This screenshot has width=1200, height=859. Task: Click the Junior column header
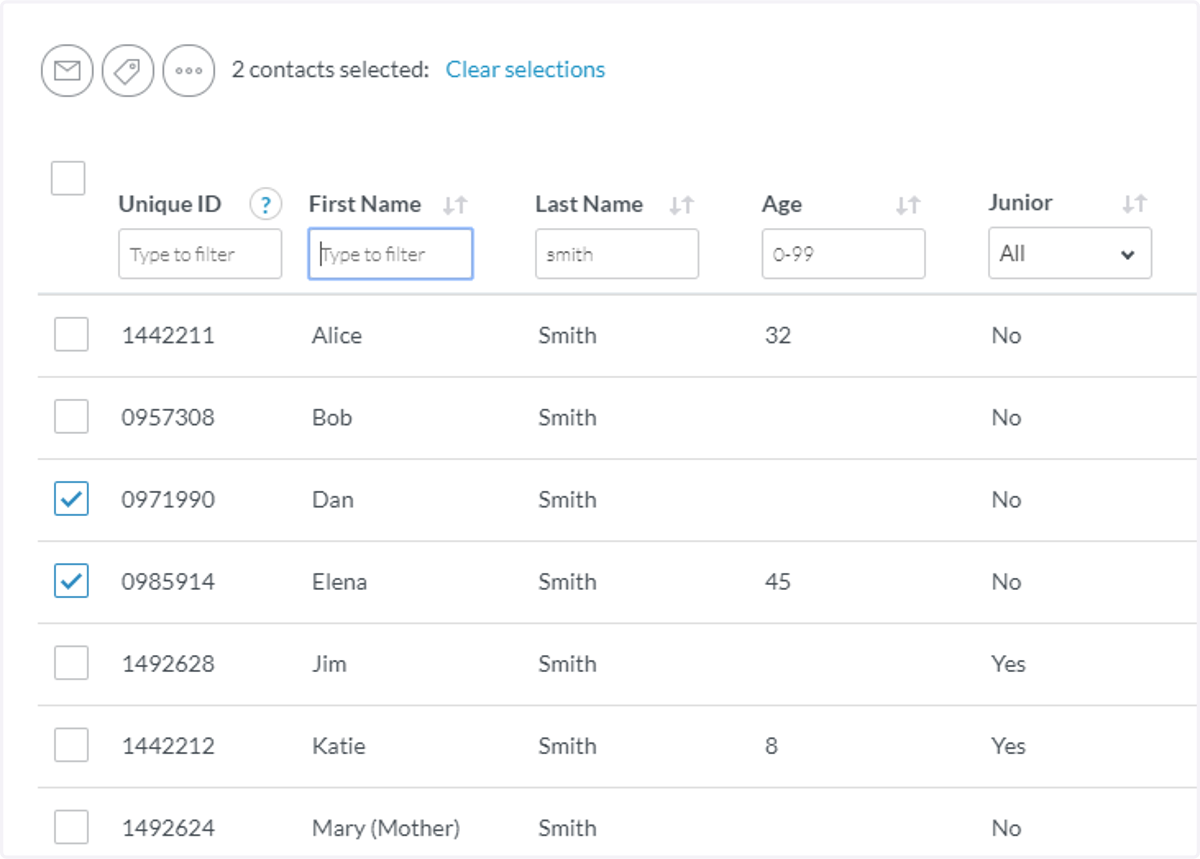1021,203
